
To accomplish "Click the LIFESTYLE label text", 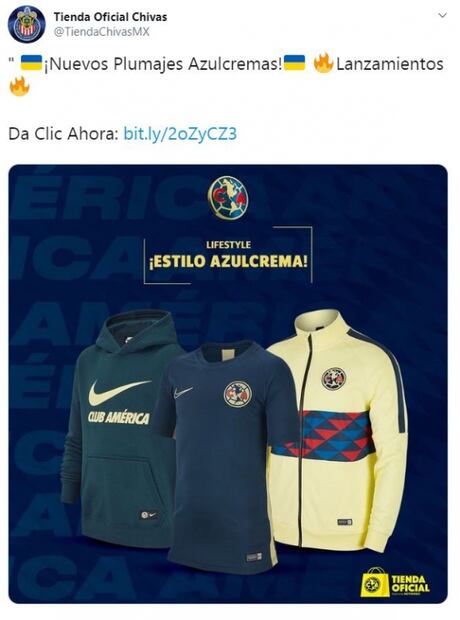I will pyautogui.click(x=228, y=245).
